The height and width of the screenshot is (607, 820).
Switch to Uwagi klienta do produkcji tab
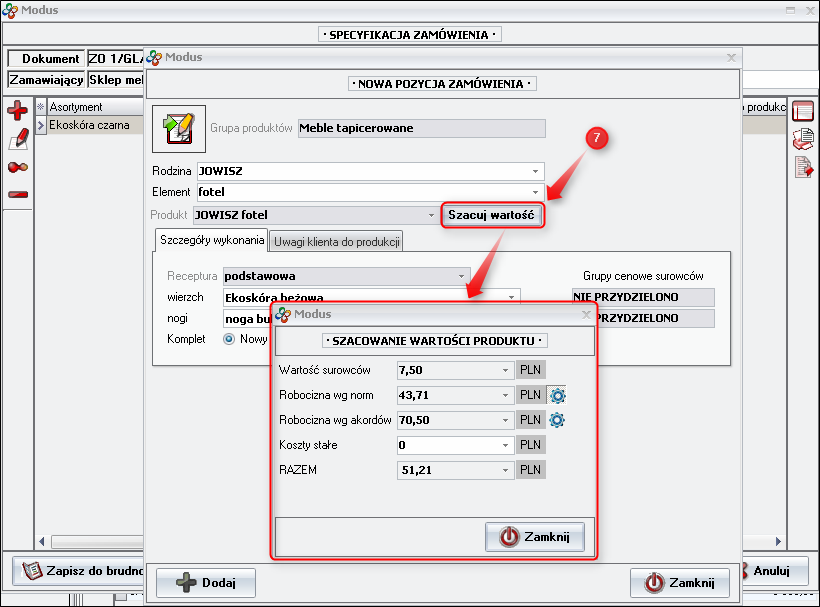coord(337,241)
